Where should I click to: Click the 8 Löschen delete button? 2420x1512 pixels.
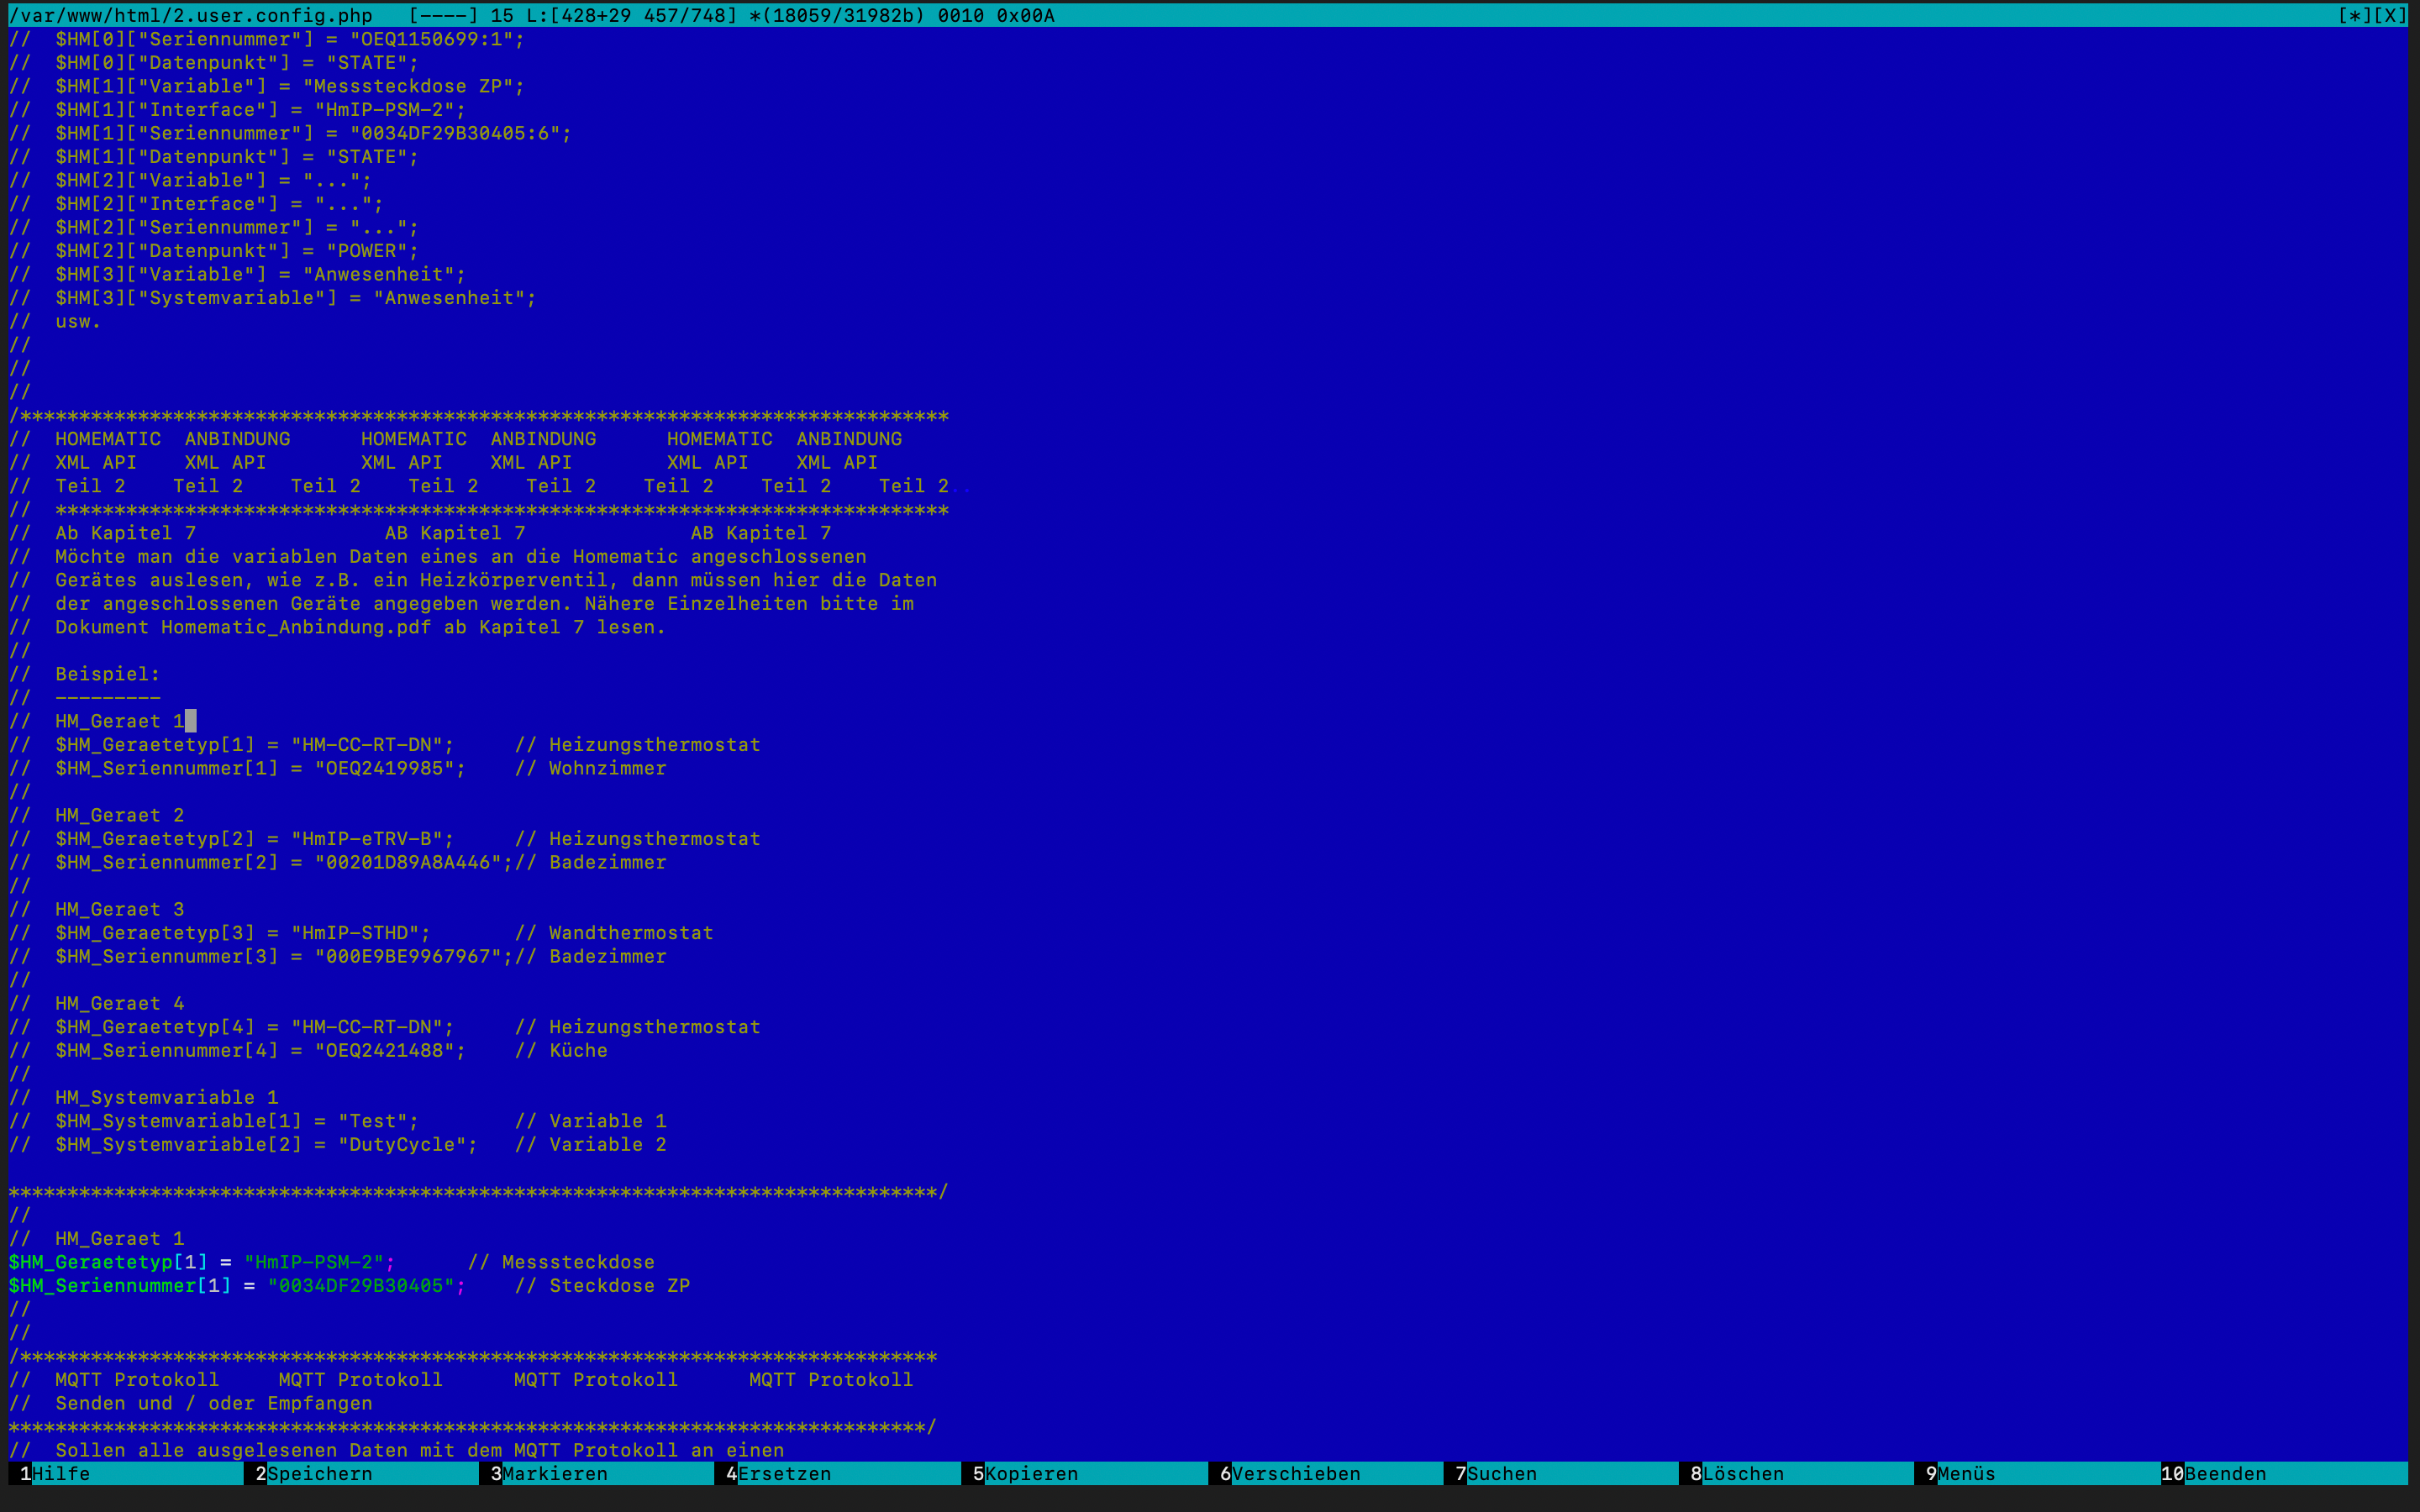tap(1742, 1473)
